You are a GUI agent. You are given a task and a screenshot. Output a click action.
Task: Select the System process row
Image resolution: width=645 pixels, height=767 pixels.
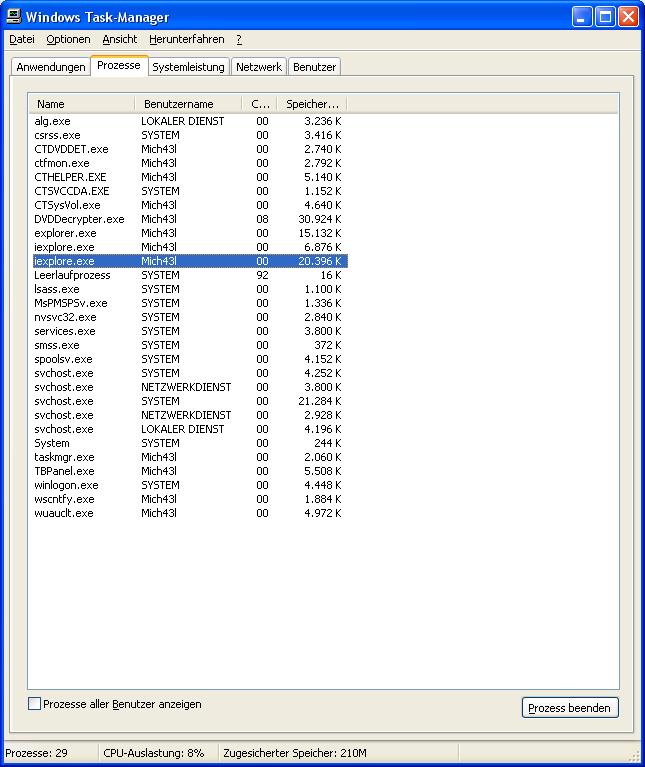pyautogui.click(x=190, y=444)
